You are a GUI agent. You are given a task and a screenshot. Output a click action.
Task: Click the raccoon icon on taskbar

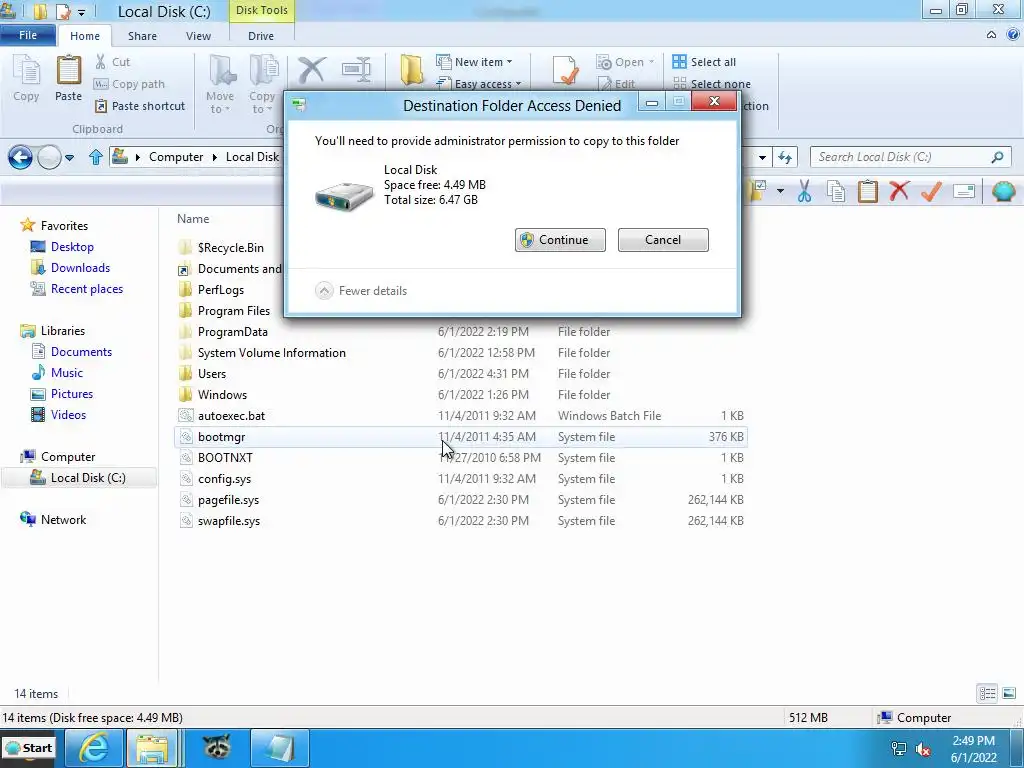[x=216, y=748]
